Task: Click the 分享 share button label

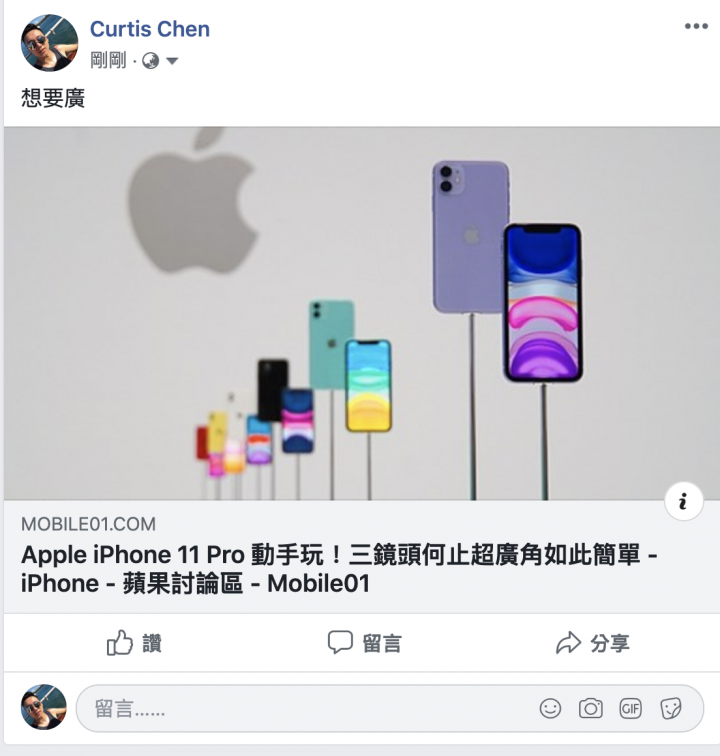Action: [610, 643]
